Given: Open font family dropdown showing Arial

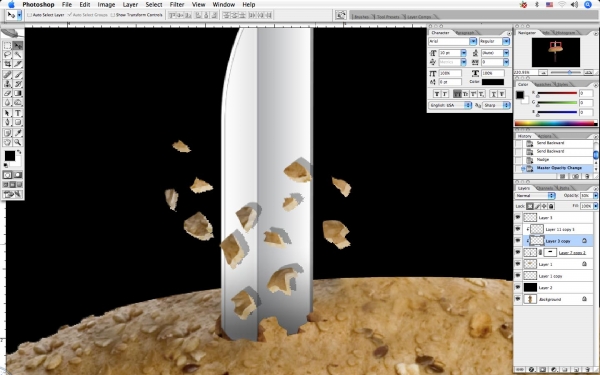Looking at the screenshot, I should tap(473, 41).
